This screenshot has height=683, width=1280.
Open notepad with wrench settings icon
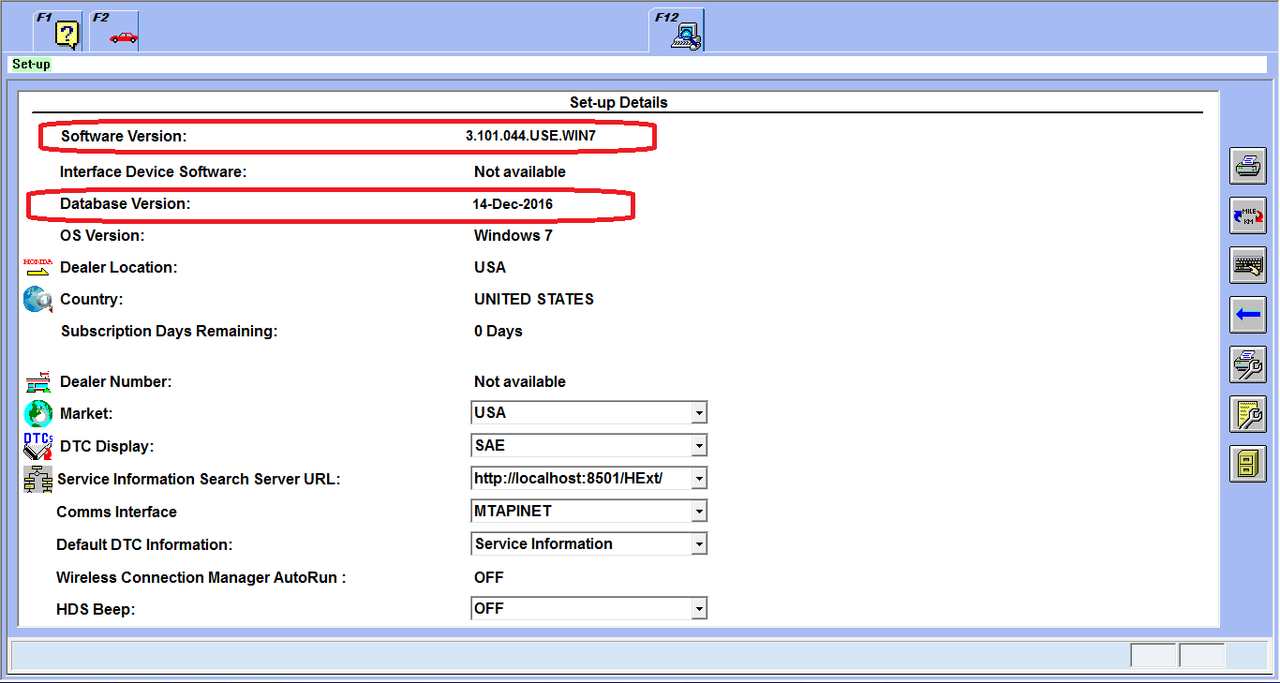pyautogui.click(x=1247, y=414)
